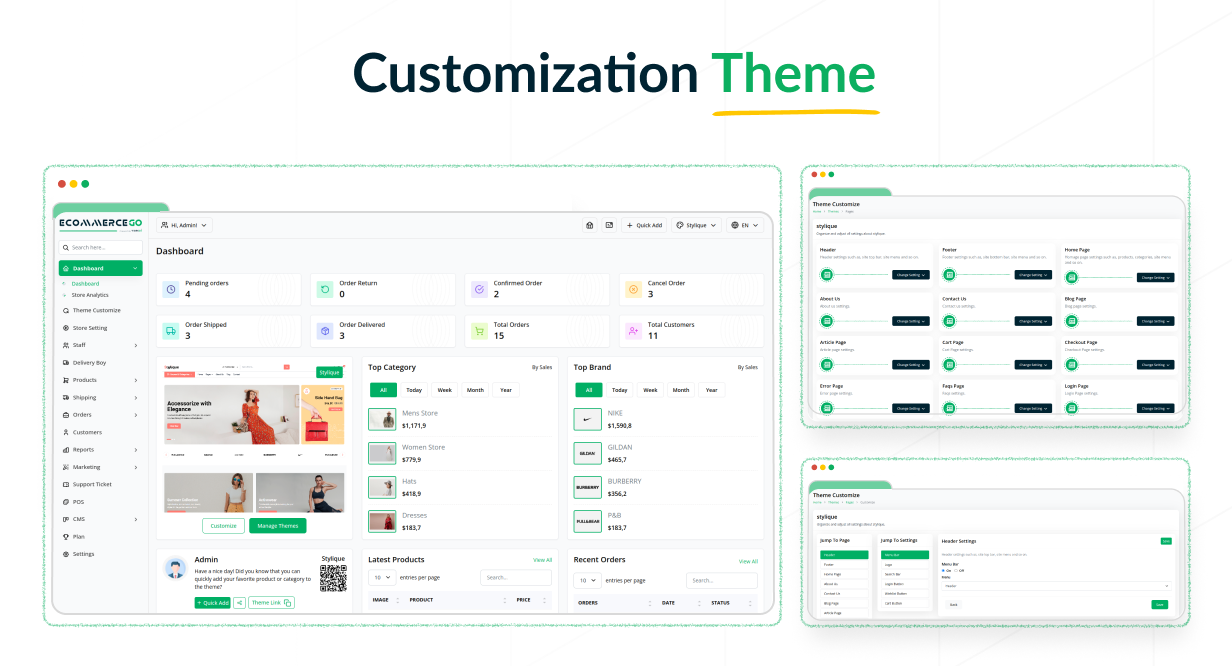Open the EN language dropdown

[745, 225]
